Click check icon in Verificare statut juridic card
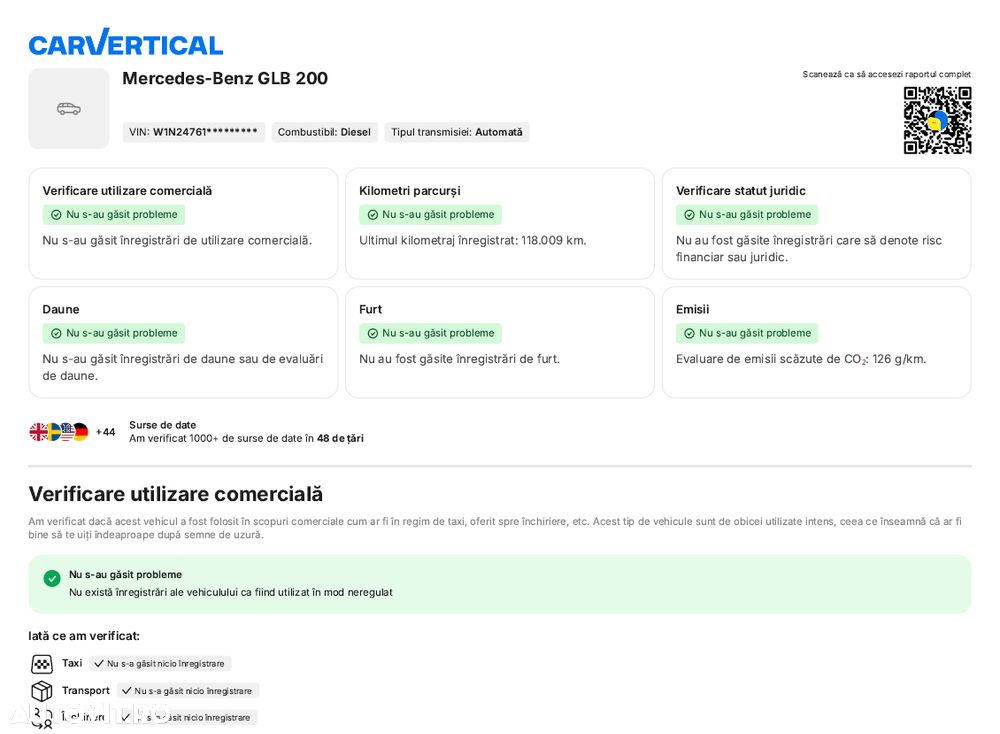Viewport: 1000px width, 734px height. 689,215
